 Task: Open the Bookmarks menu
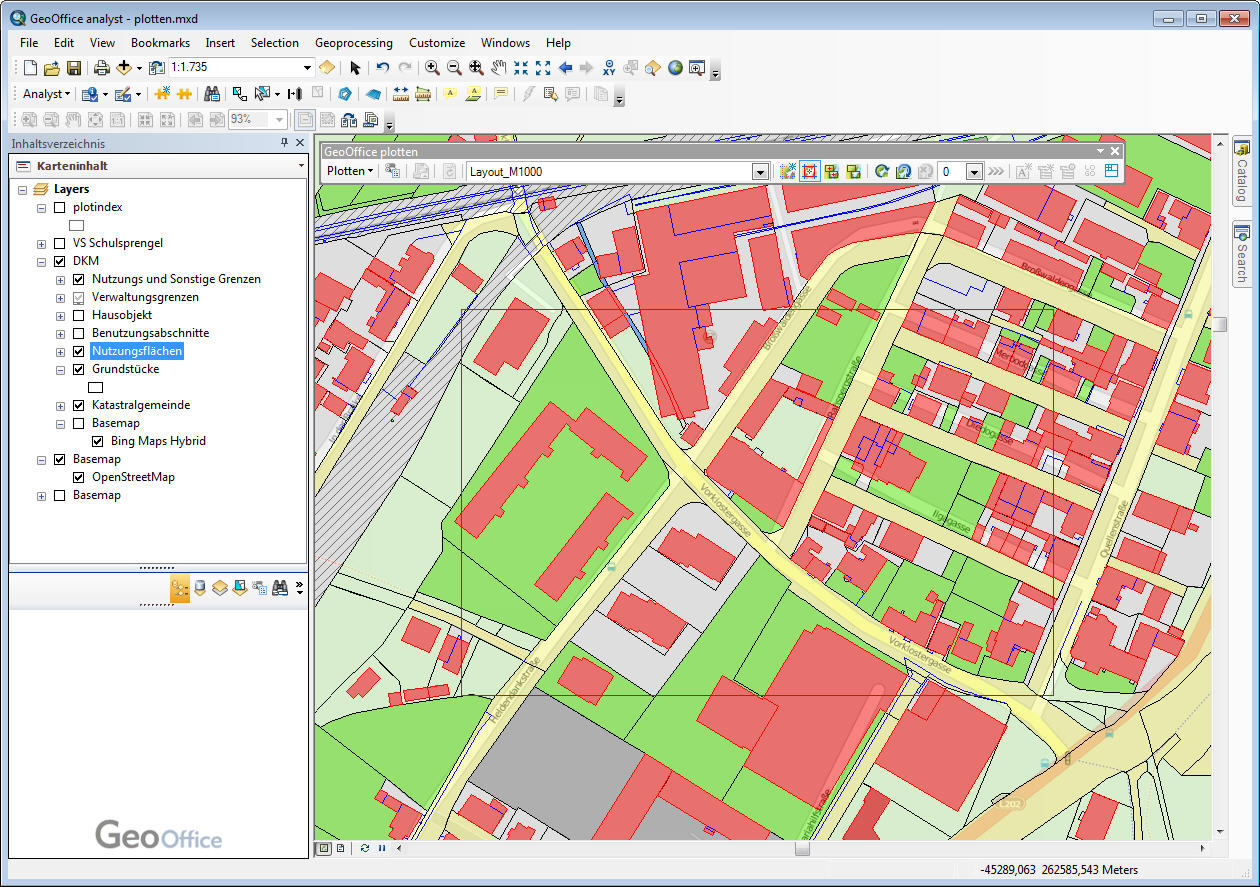click(x=160, y=43)
